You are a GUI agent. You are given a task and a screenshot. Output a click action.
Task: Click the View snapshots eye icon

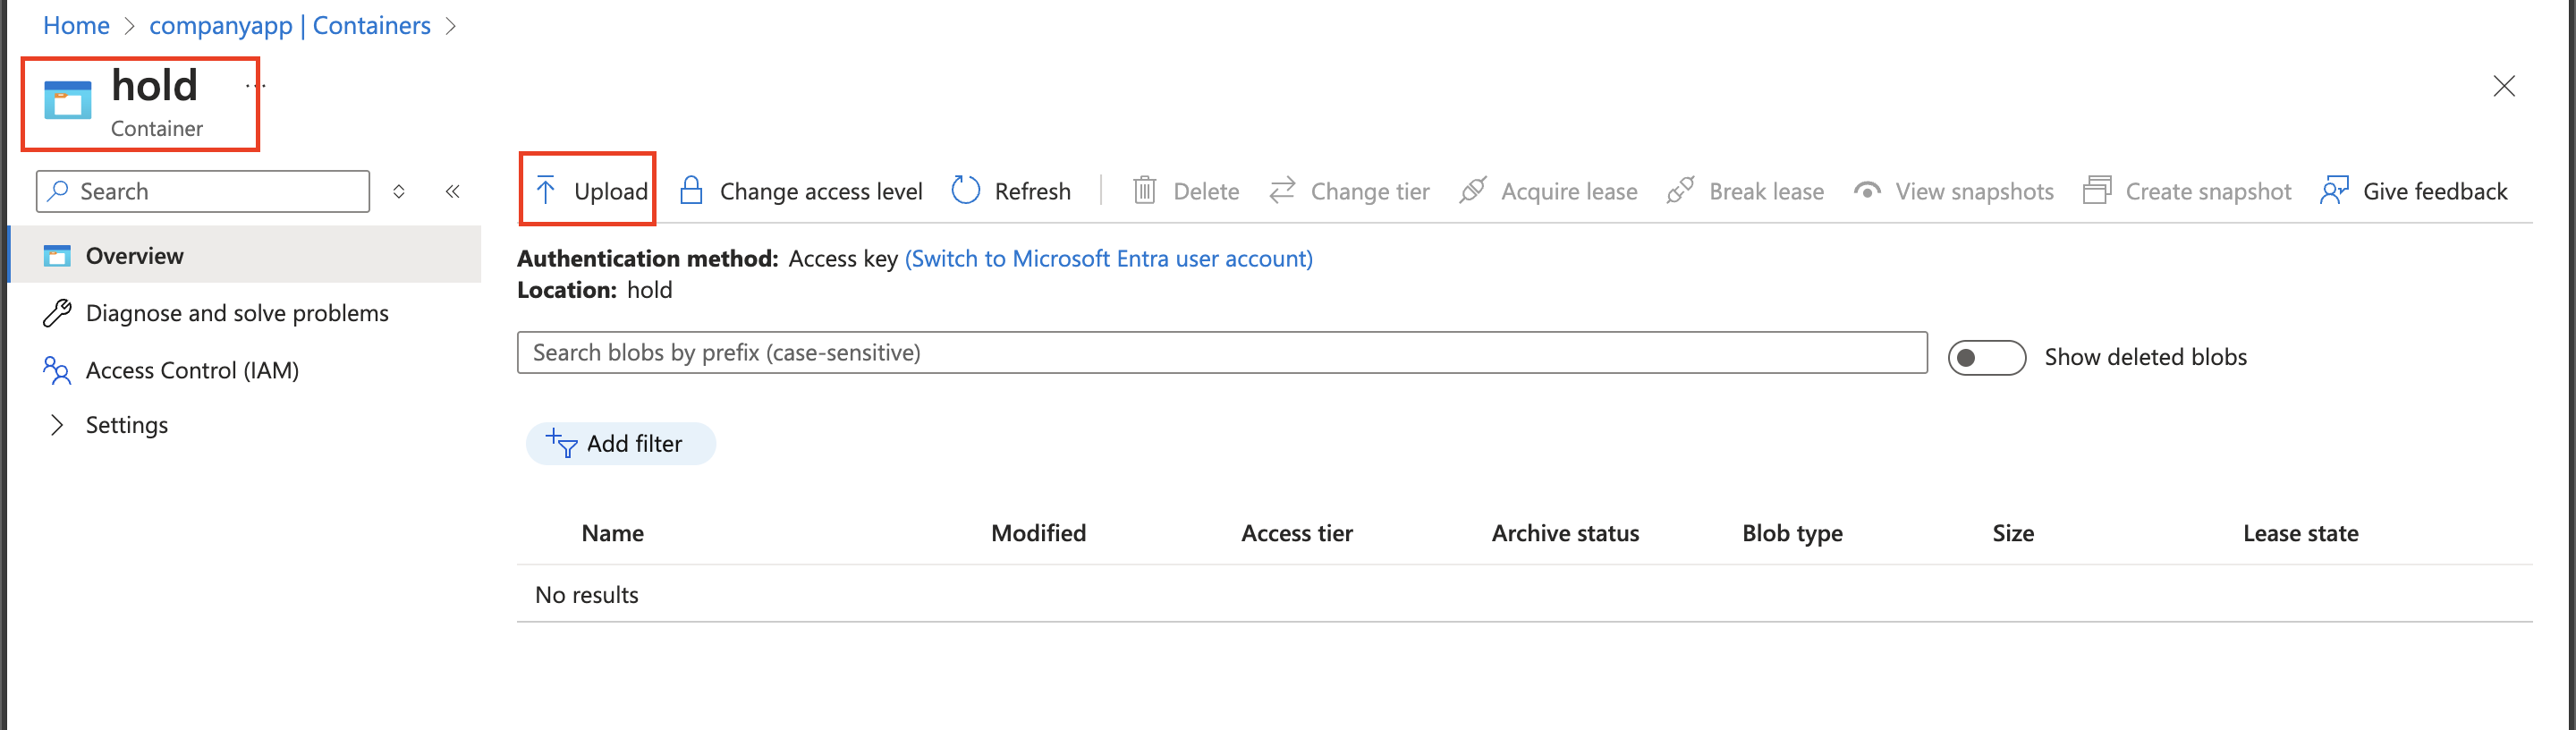1866,190
